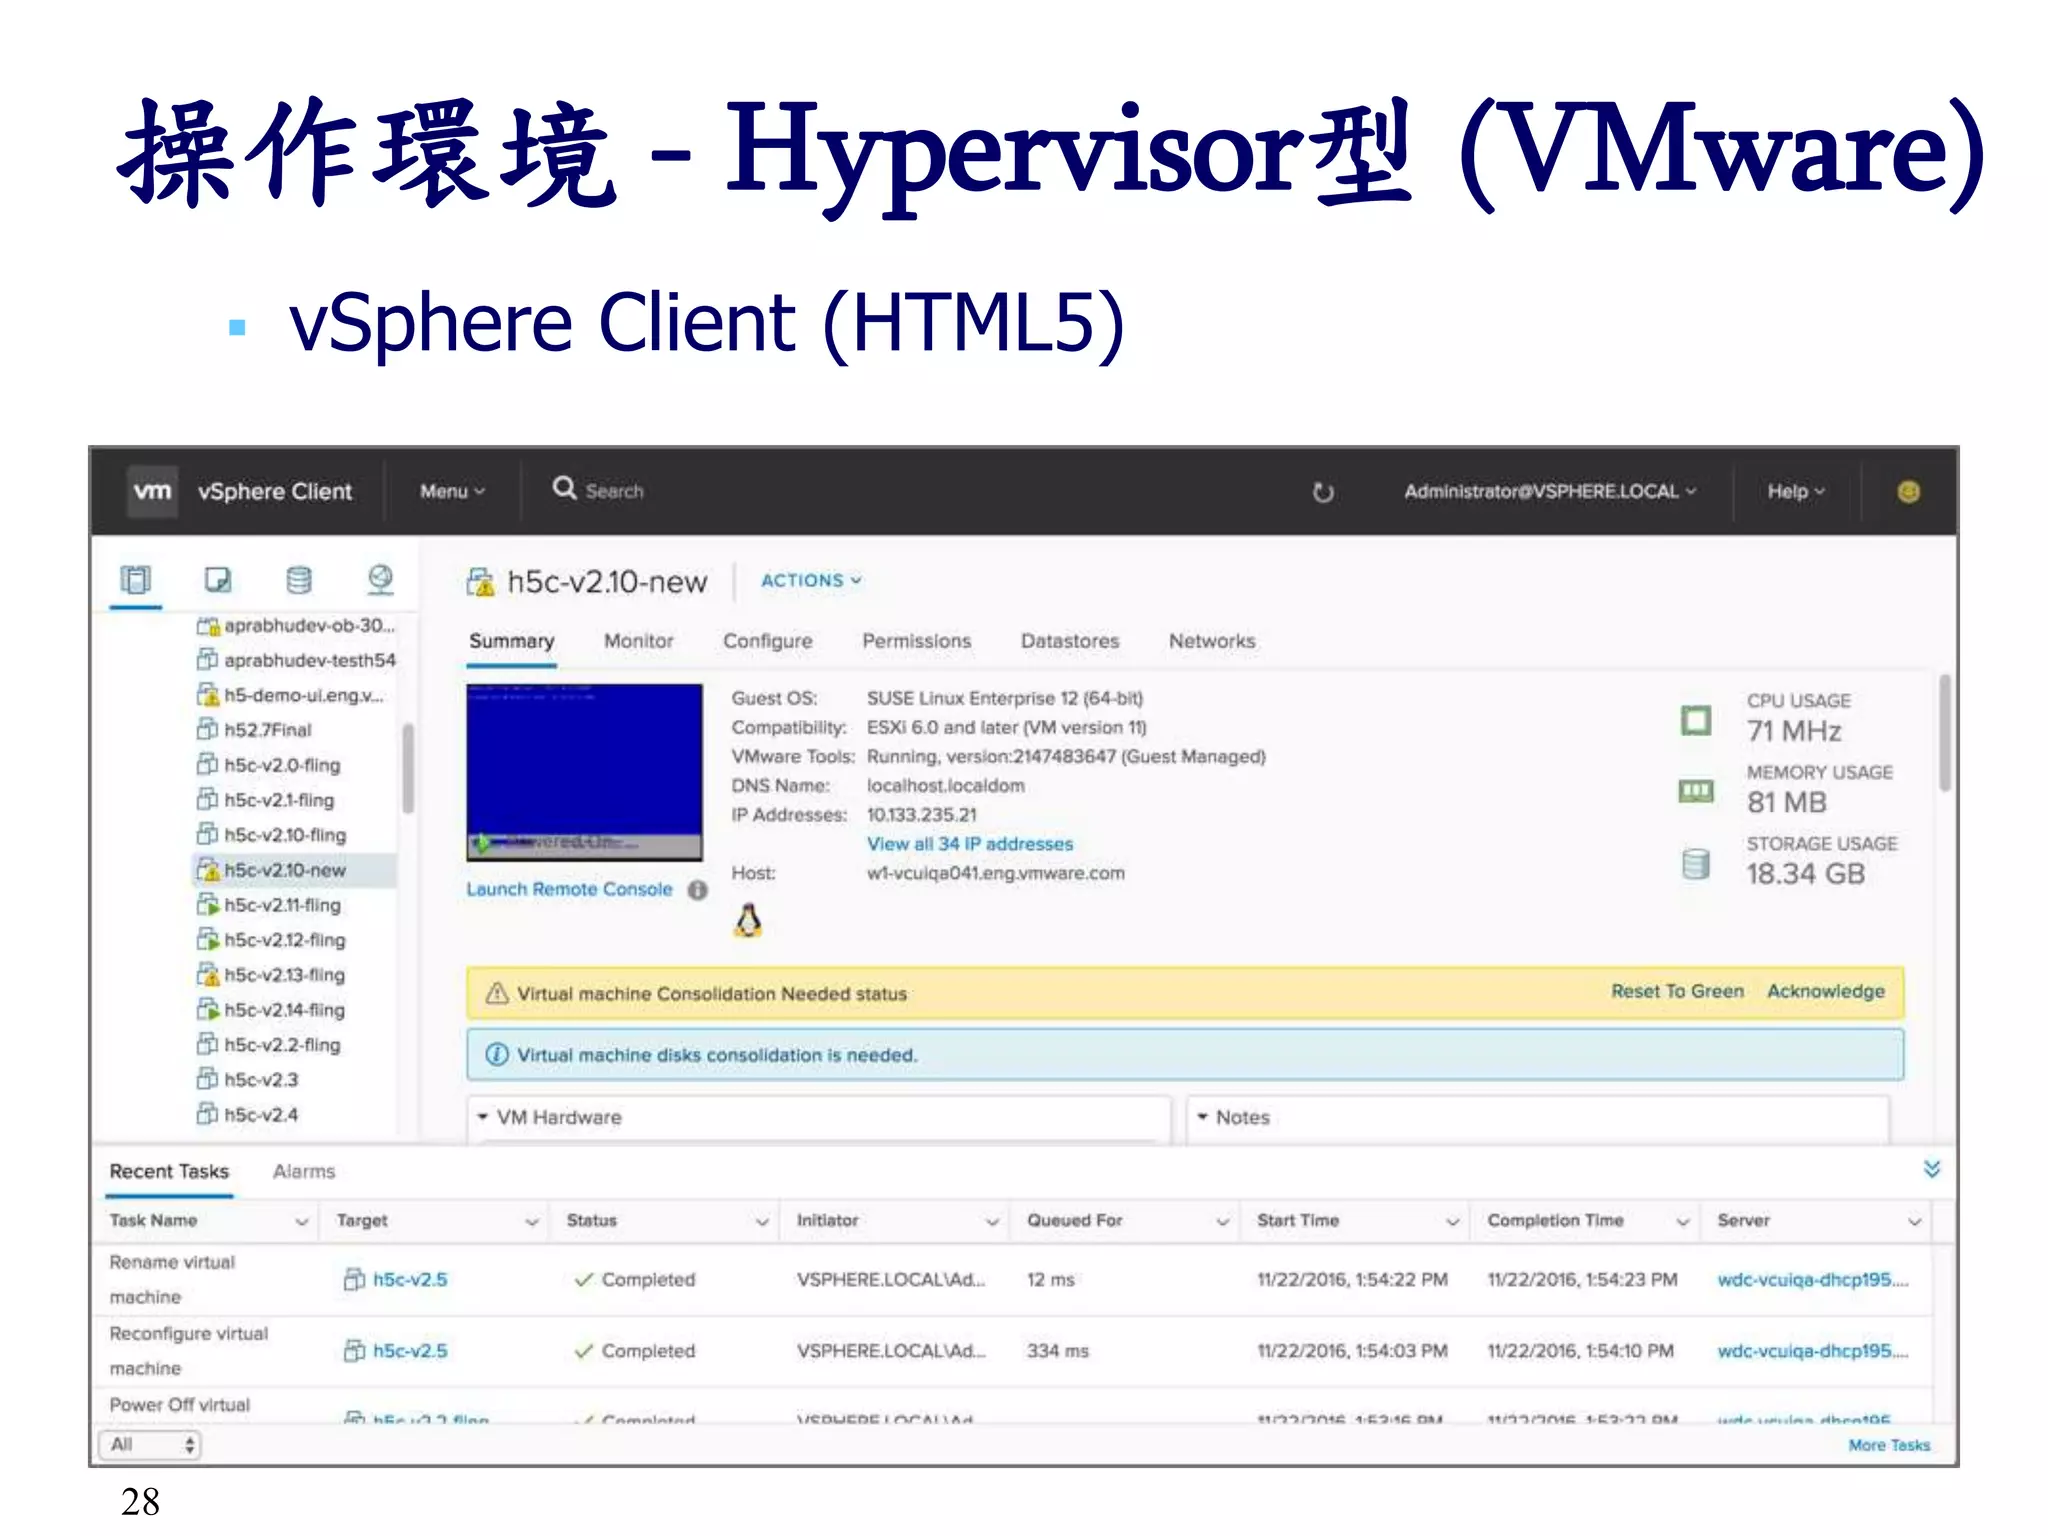
Task: Switch to the Monitor tab
Action: pyautogui.click(x=639, y=641)
